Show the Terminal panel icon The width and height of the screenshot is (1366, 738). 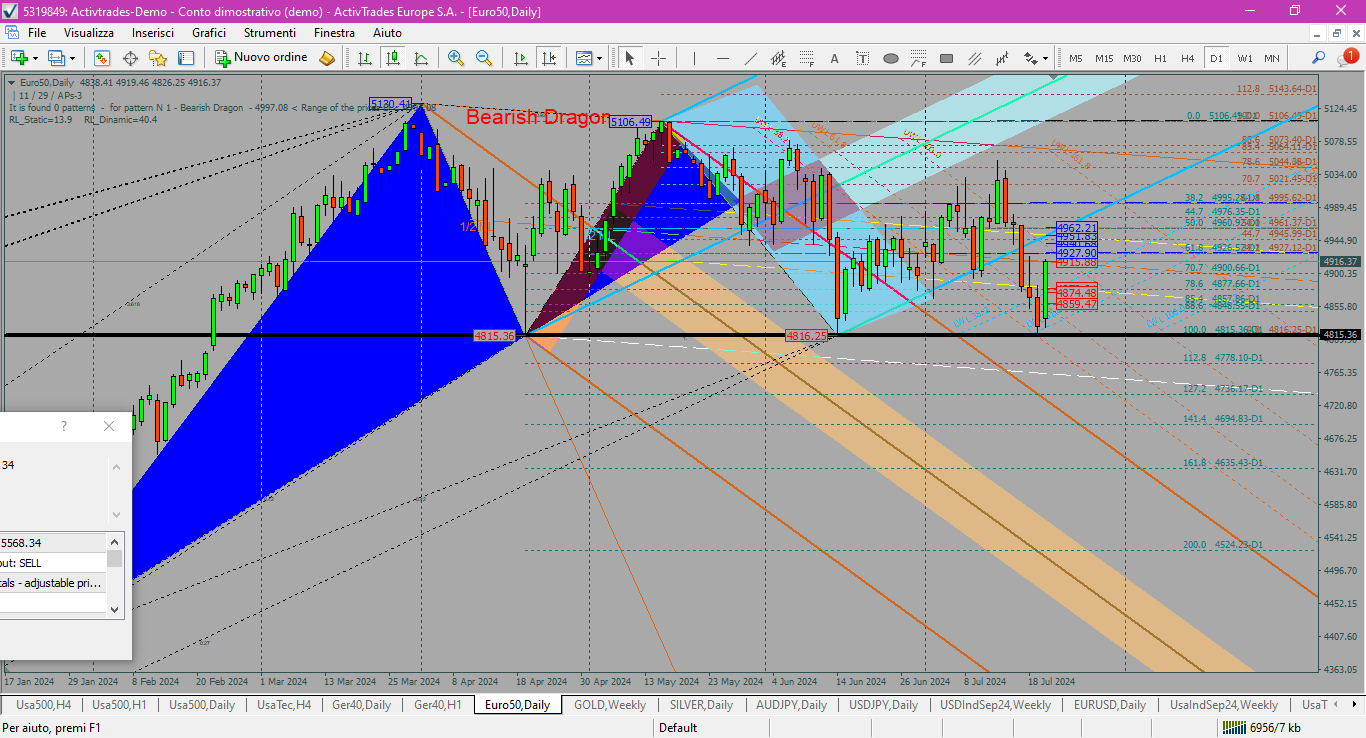click(x=186, y=58)
